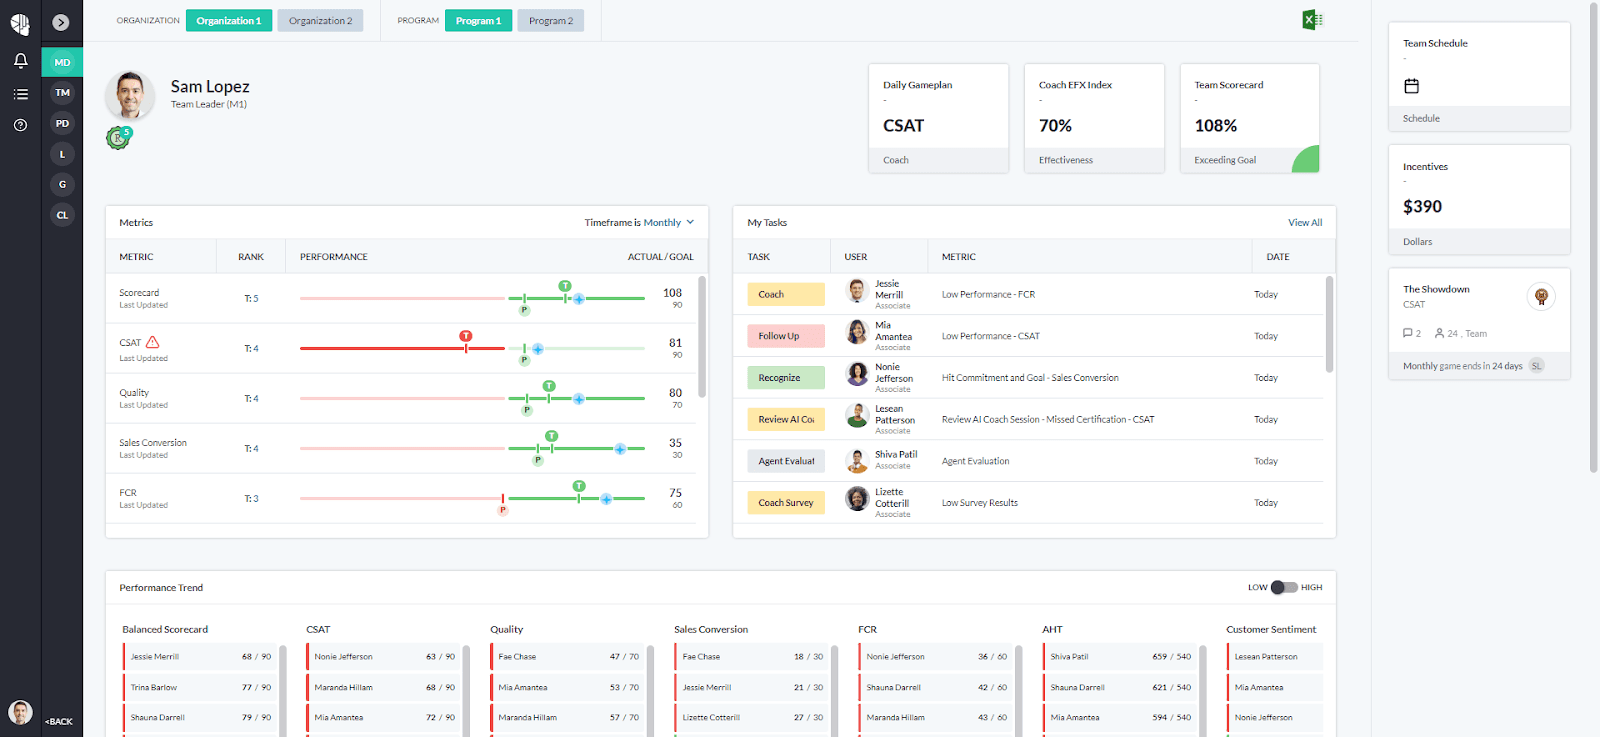Open the PD sidebar tab
The height and width of the screenshot is (737, 1600).
coord(62,123)
